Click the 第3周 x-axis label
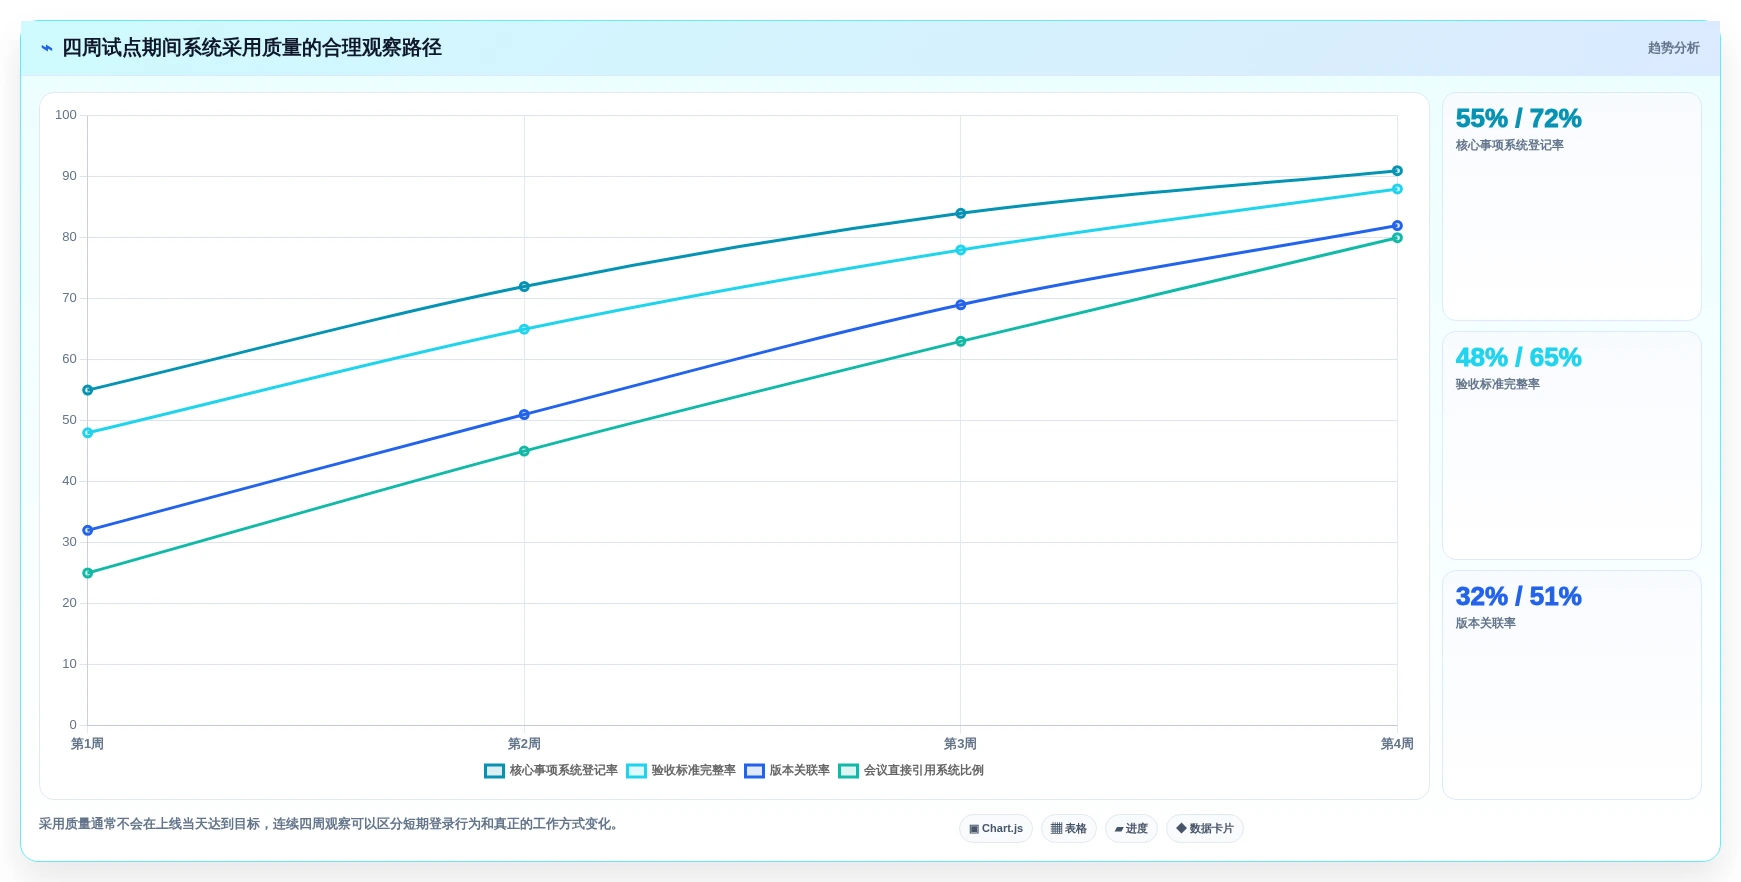 [x=961, y=744]
